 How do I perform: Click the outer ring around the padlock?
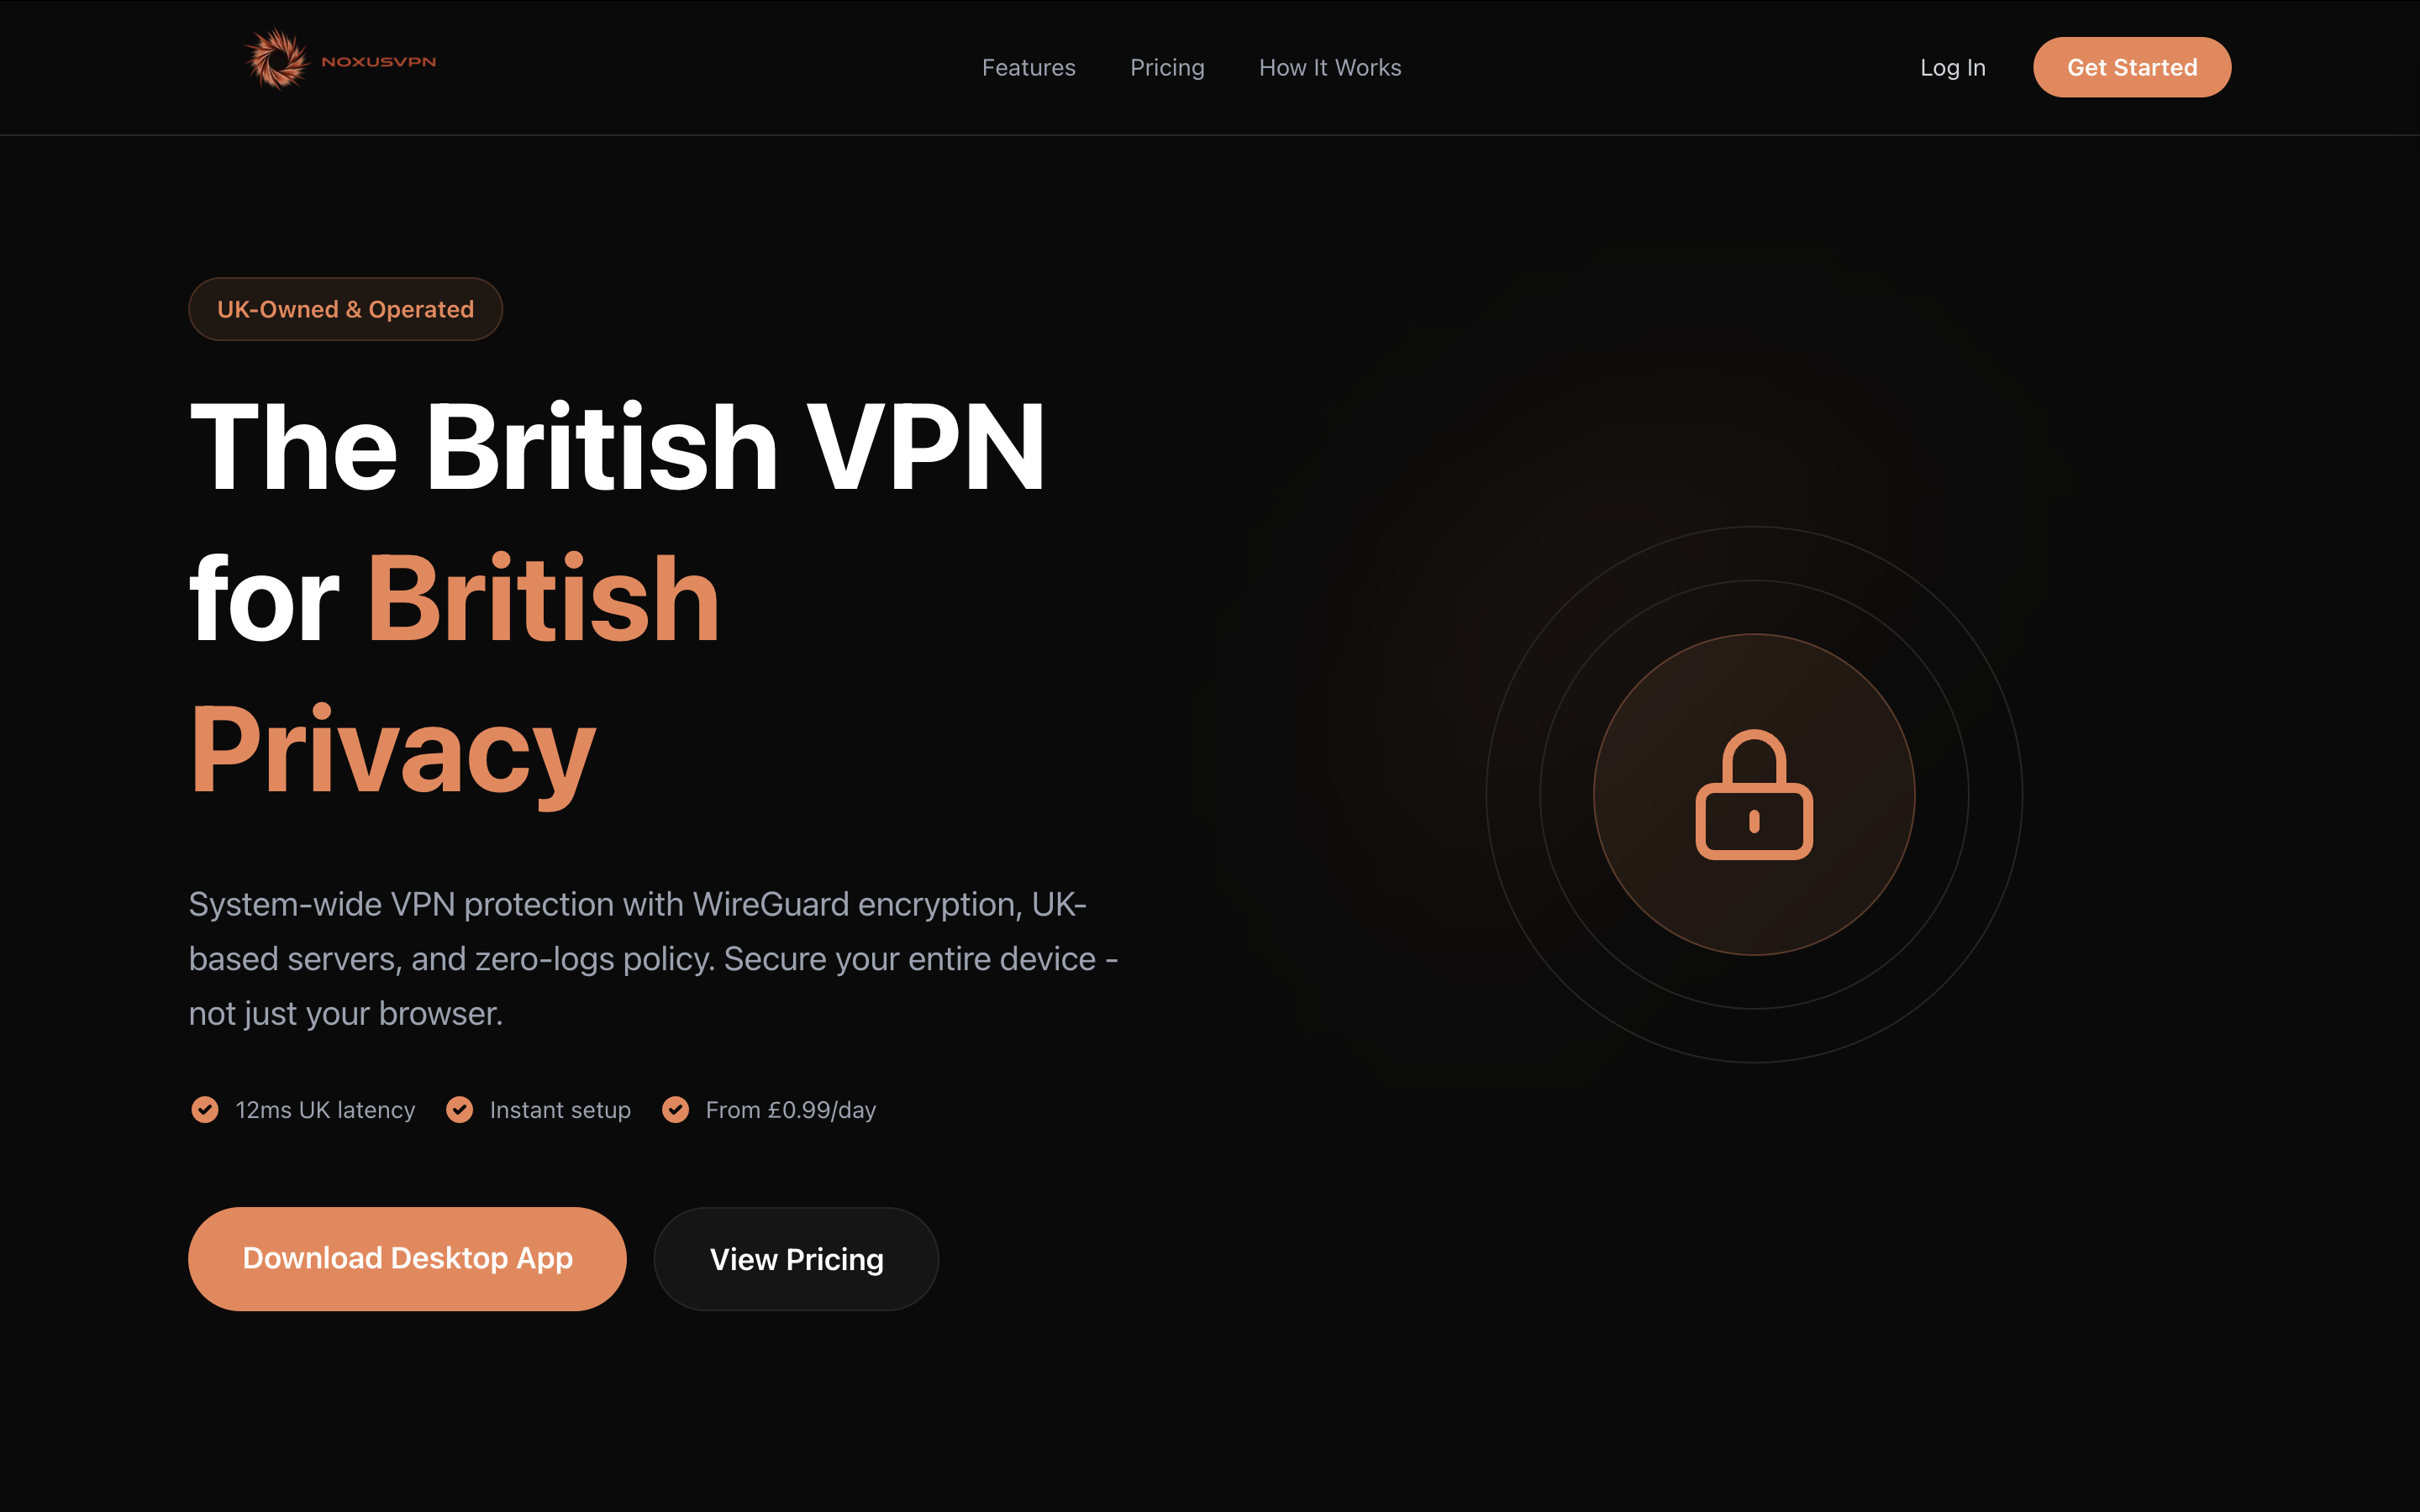[x=1754, y=794]
